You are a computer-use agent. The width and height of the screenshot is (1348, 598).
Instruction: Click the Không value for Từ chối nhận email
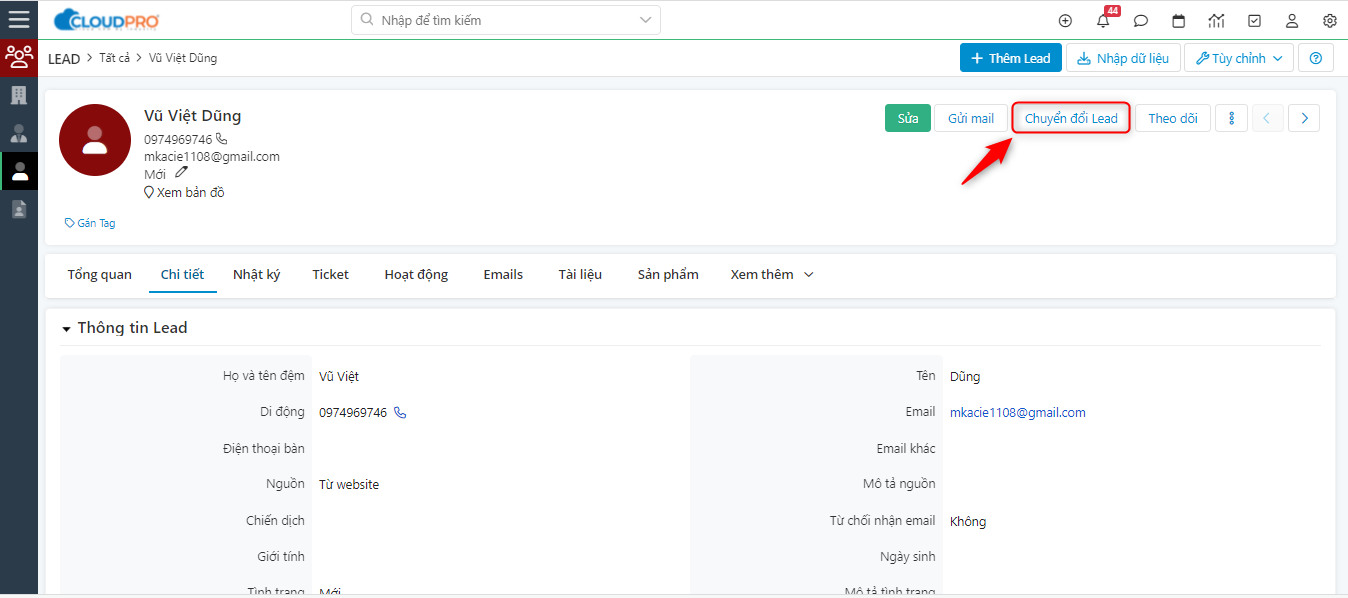968,521
